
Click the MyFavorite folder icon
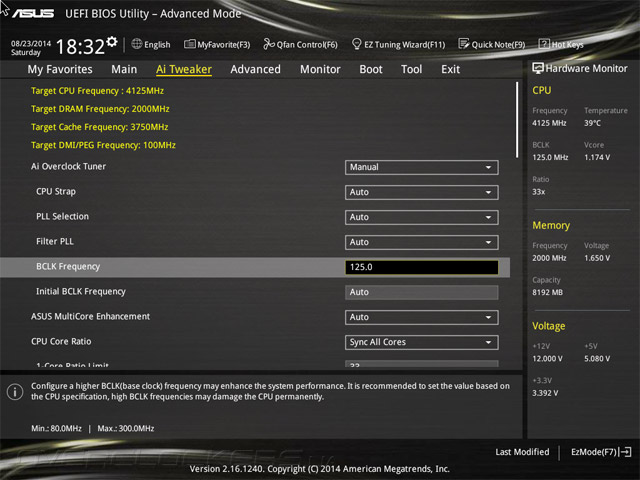click(189, 44)
